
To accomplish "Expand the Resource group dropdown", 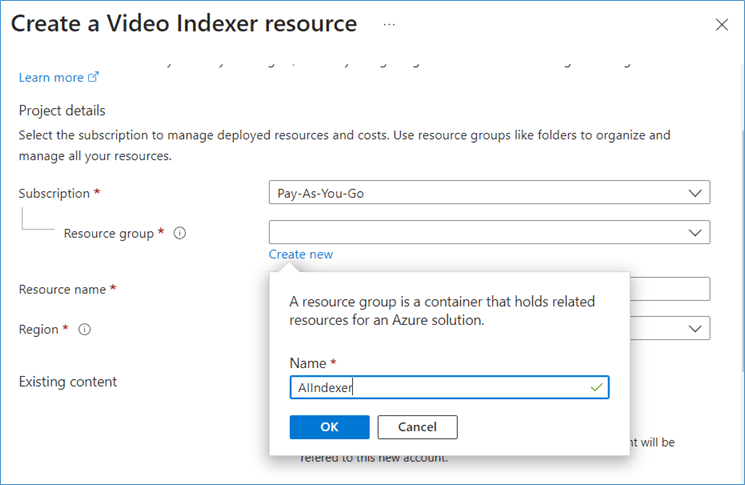I will (x=489, y=232).
